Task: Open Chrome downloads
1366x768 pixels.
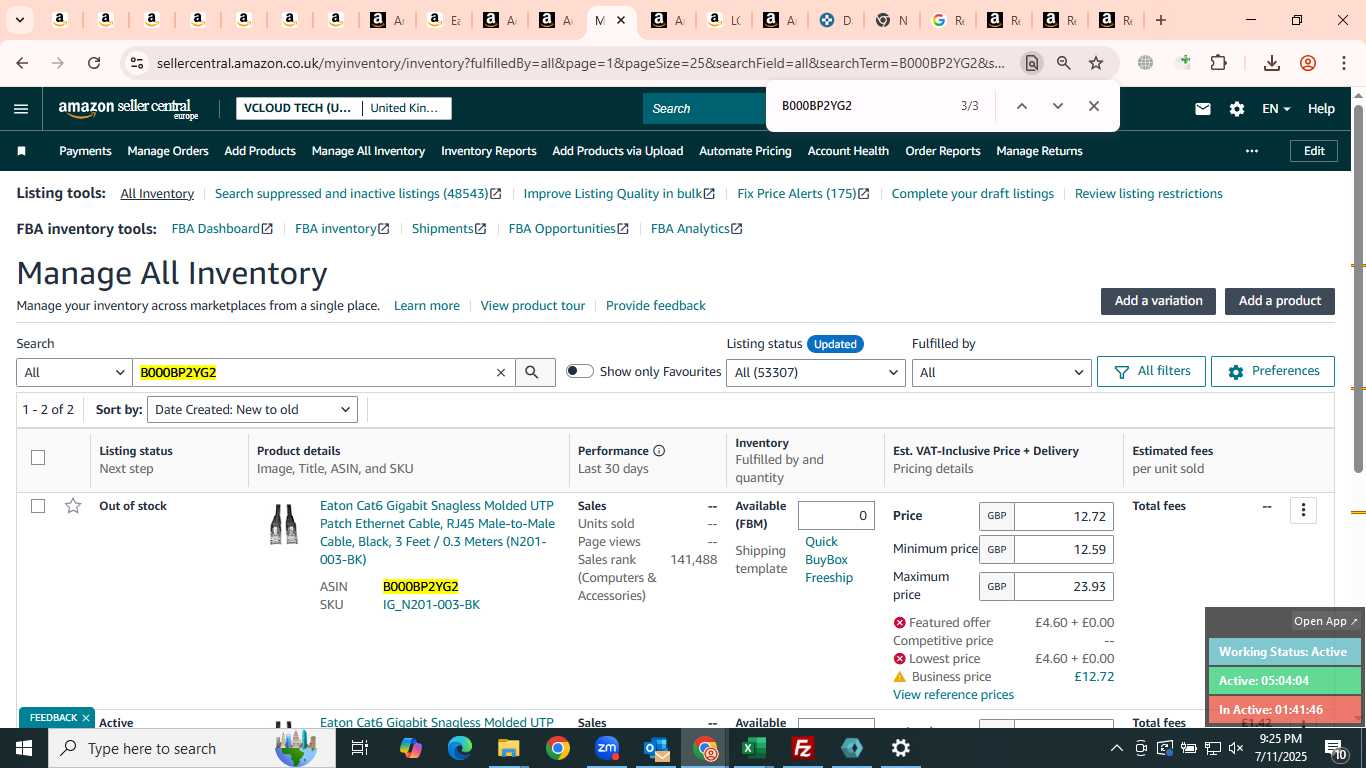Action: [1272, 63]
